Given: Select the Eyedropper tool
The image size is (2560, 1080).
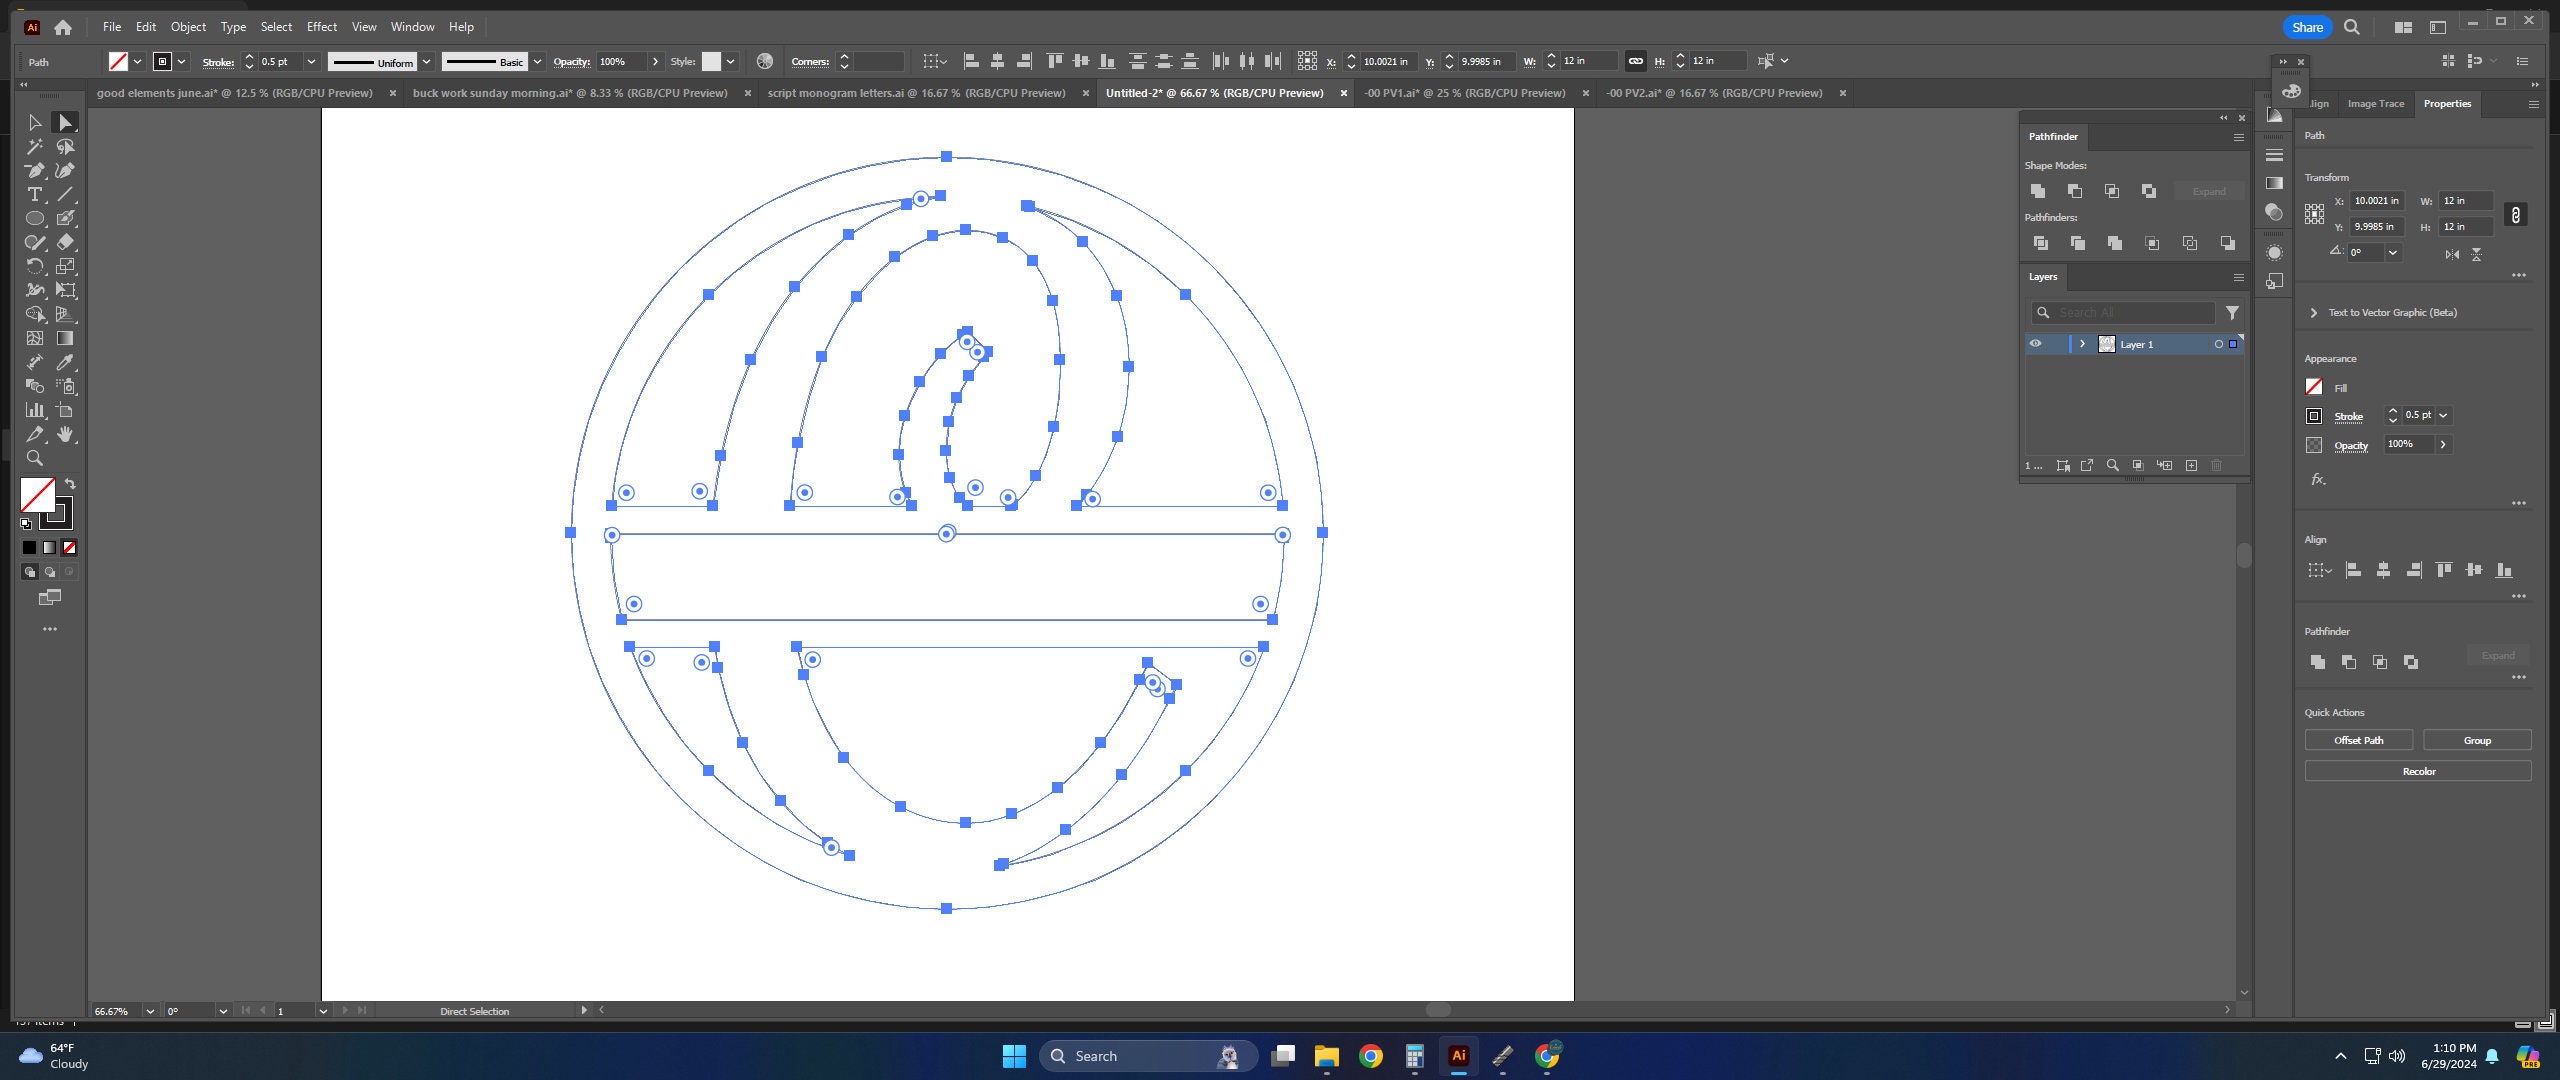Looking at the screenshot, I should (x=64, y=362).
